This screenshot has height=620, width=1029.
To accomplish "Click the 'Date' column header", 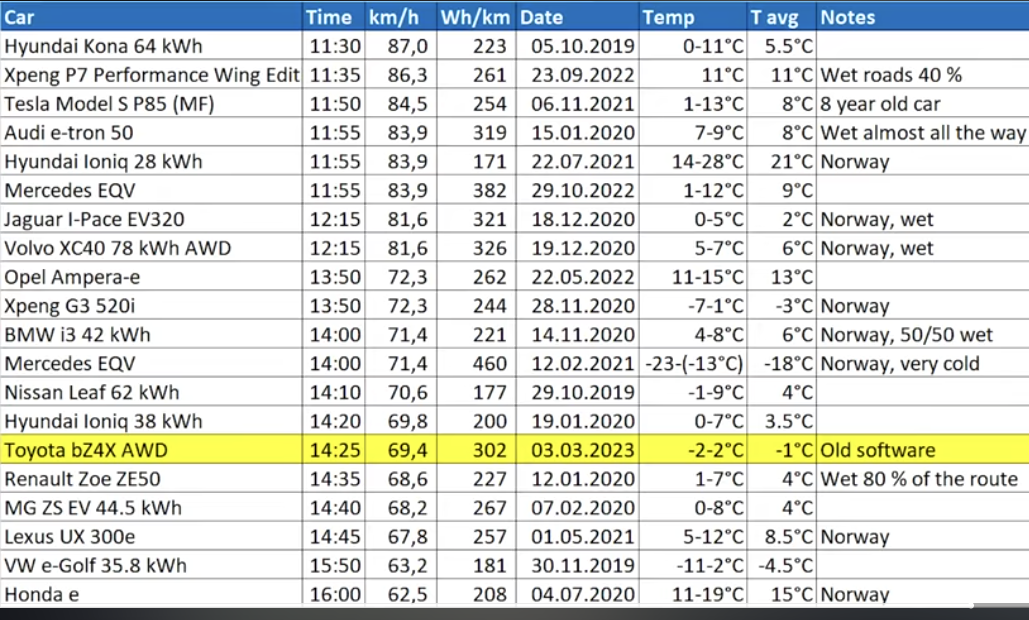I will [x=578, y=17].
